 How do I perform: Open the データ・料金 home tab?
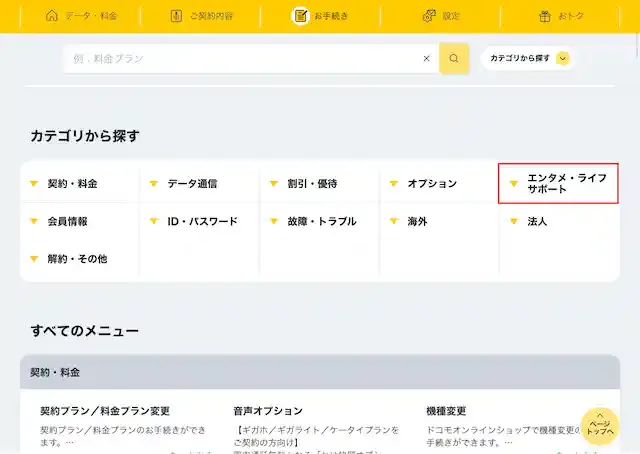81,16
